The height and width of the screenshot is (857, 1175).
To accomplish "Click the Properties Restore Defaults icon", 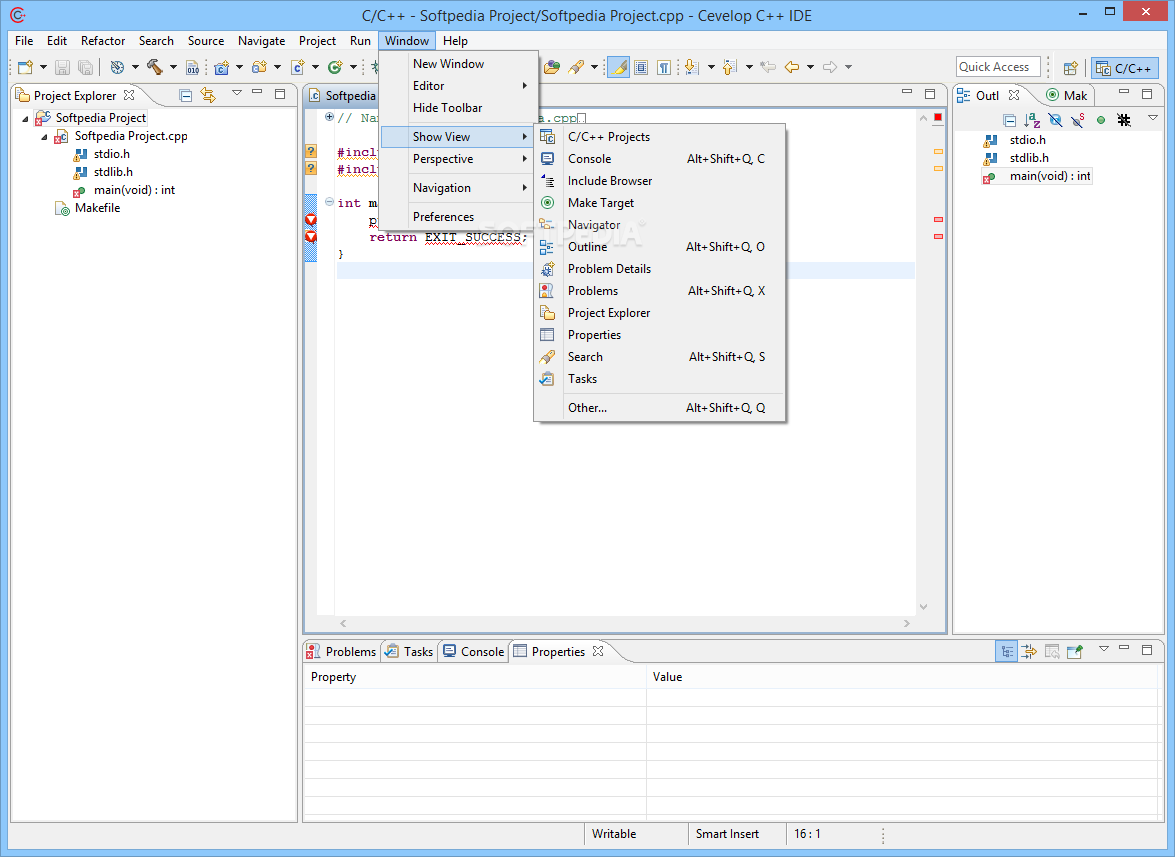I will coord(1052,651).
